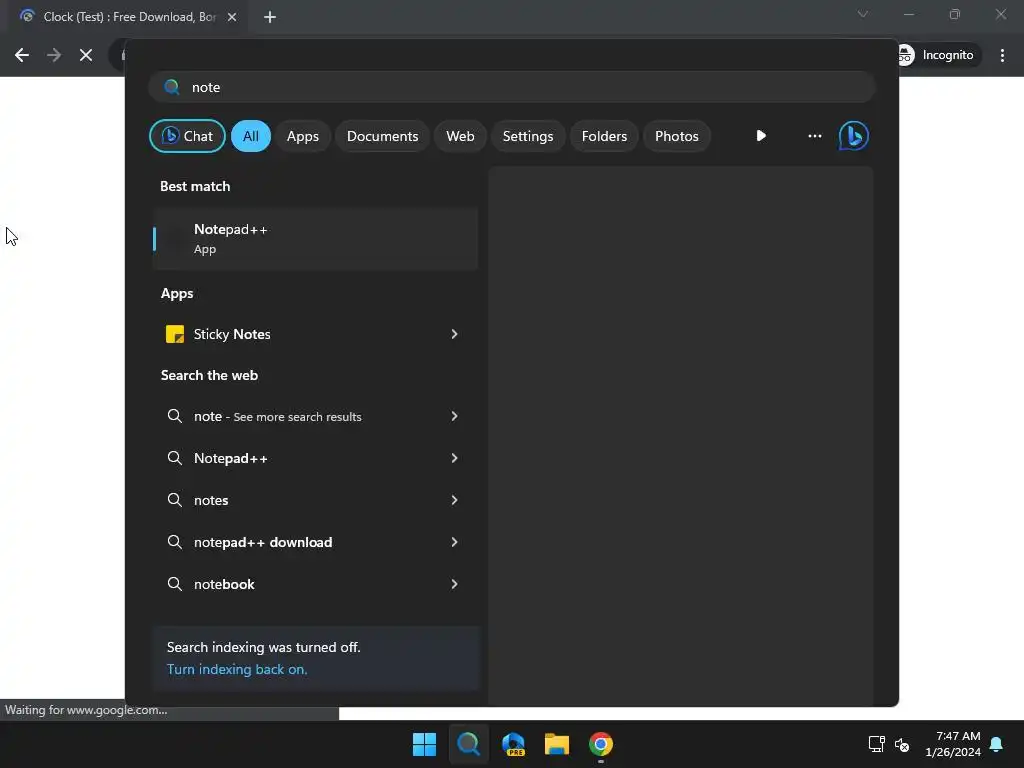Screen dimensions: 1024x768
Task: Open Bing icon at search panel corner
Action: coord(854,136)
